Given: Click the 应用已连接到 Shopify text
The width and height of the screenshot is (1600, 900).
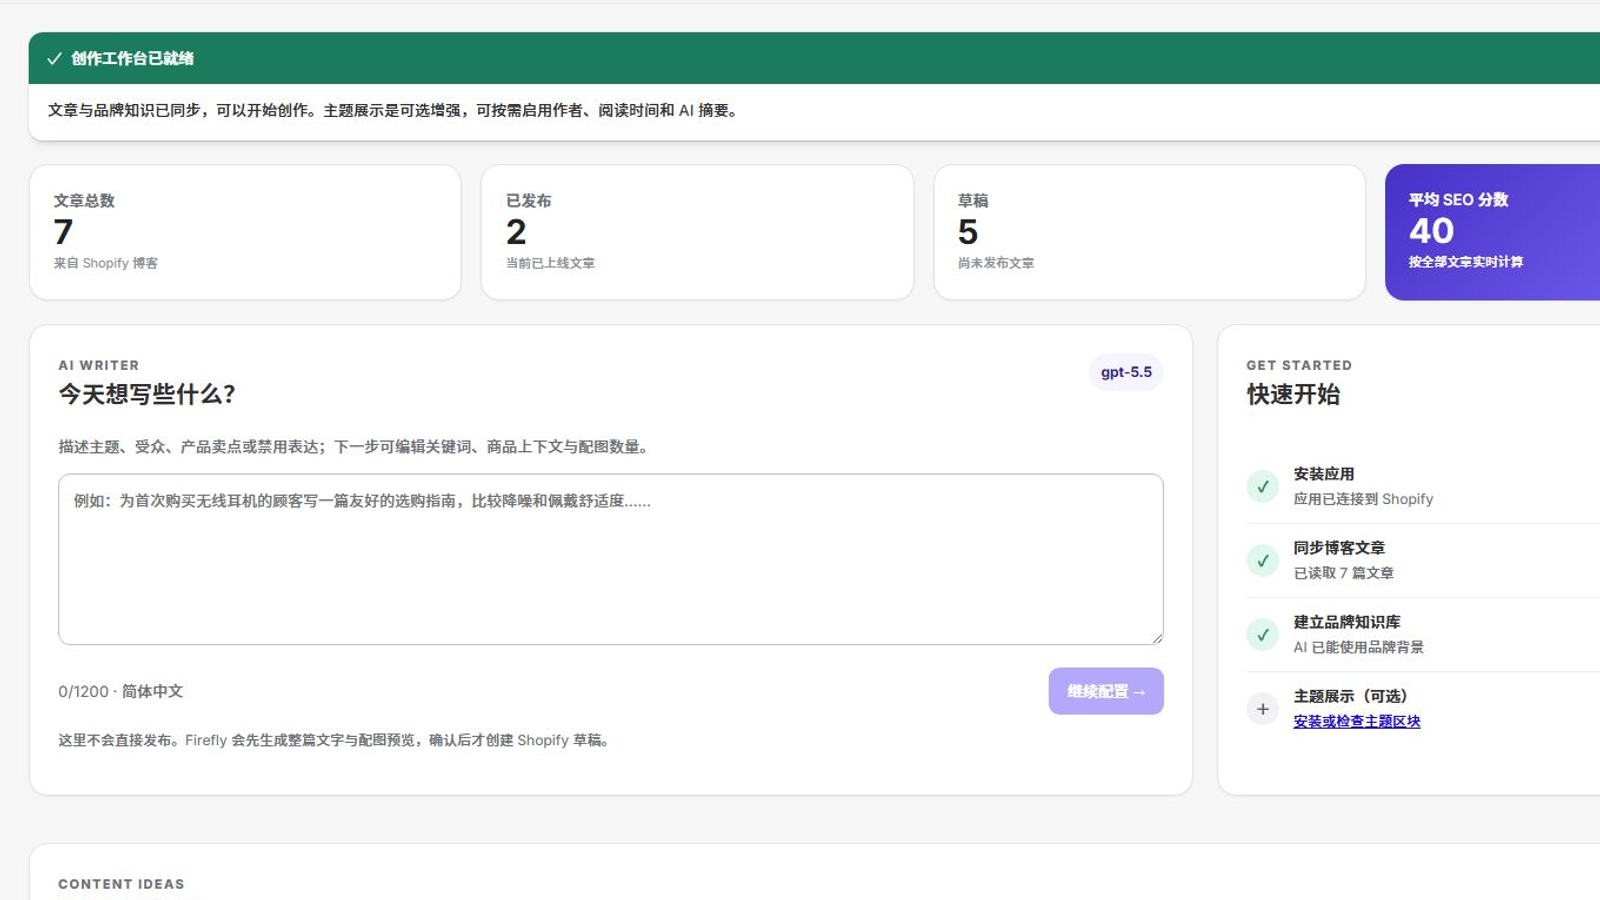Looking at the screenshot, I should pyautogui.click(x=1363, y=499).
